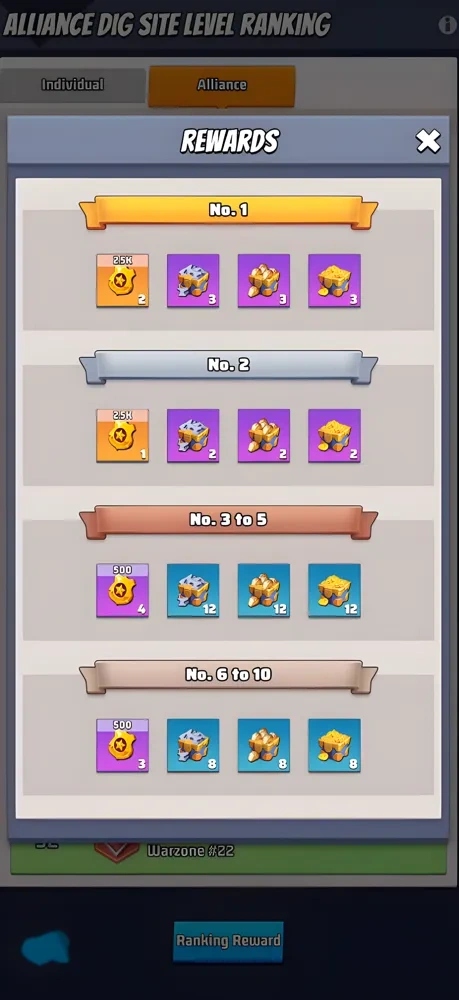Viewport: 459px width, 1000px height.
Task: Select the blue iron chest in No. 6 to 10
Action: pos(193,746)
